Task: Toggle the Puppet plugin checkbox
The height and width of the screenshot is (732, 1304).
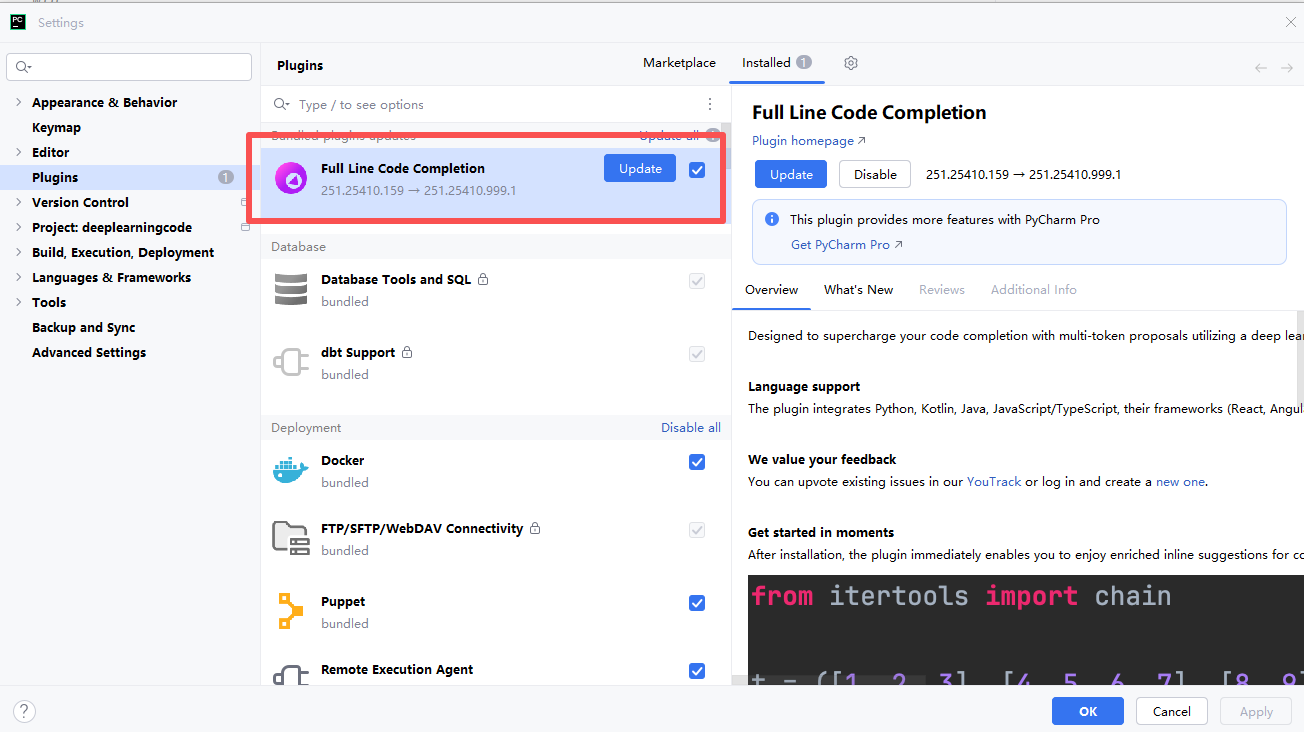Action: click(x=697, y=603)
